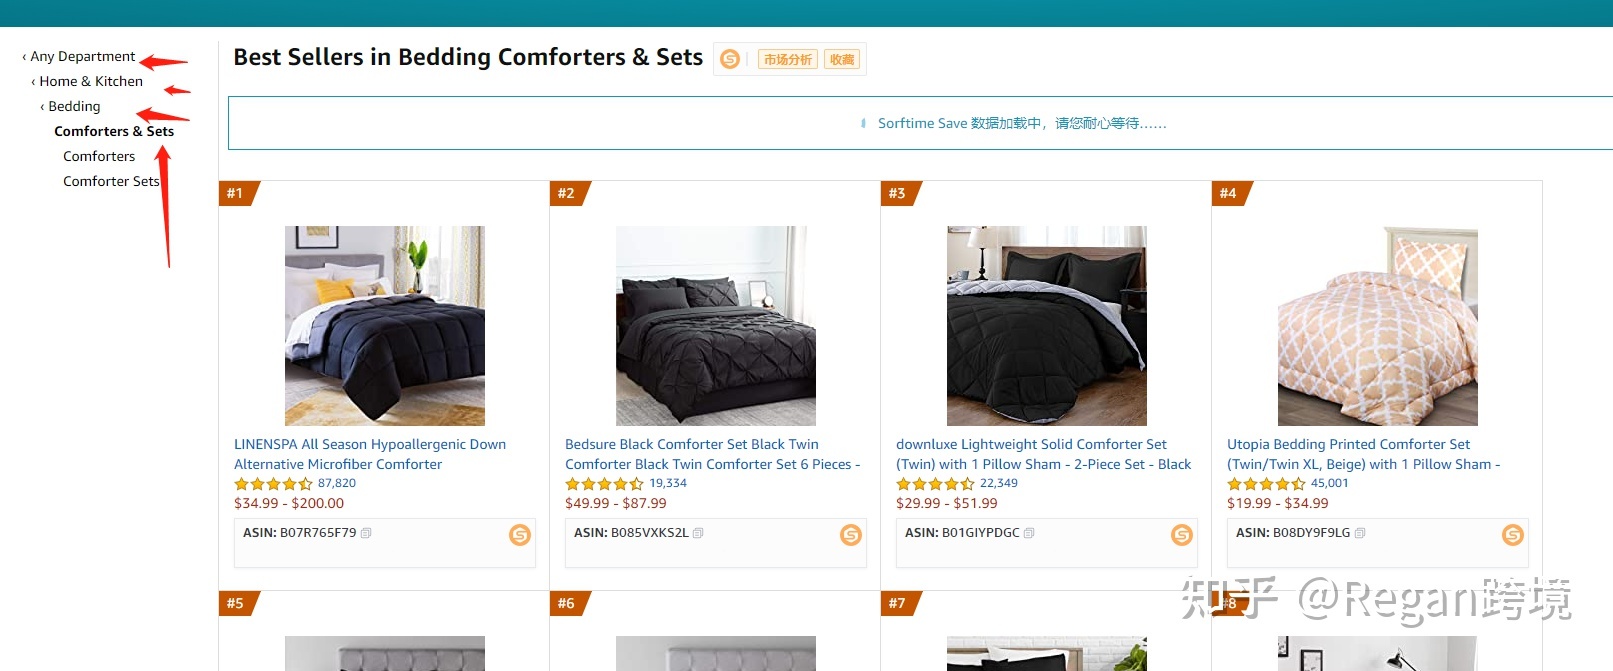This screenshot has width=1613, height=671.
Task: Click the Sorftime icon in product #2 ASIN box
Action: click(851, 535)
